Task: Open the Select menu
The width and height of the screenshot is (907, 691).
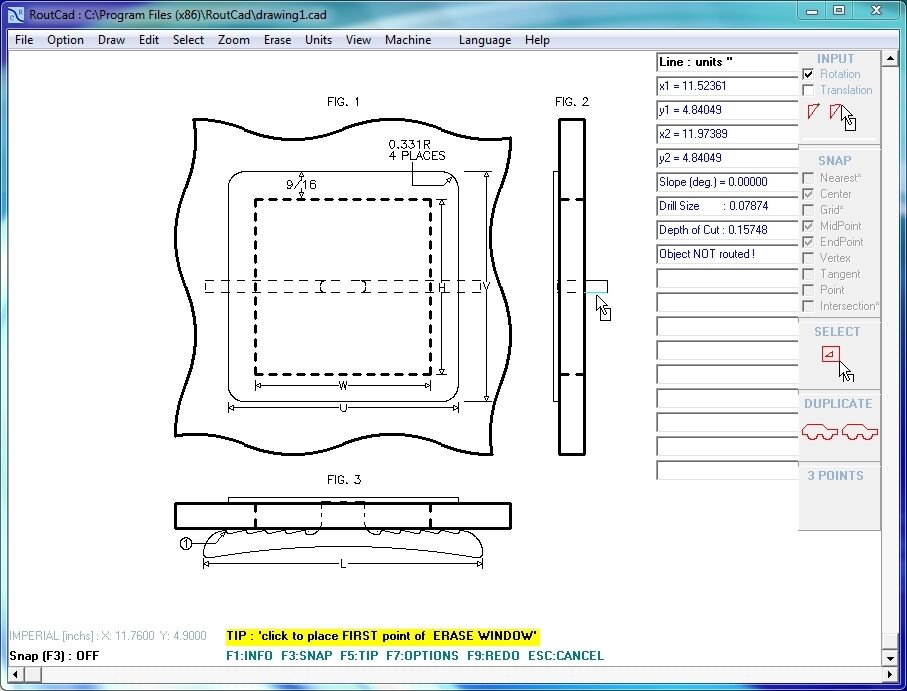Action: coord(188,40)
